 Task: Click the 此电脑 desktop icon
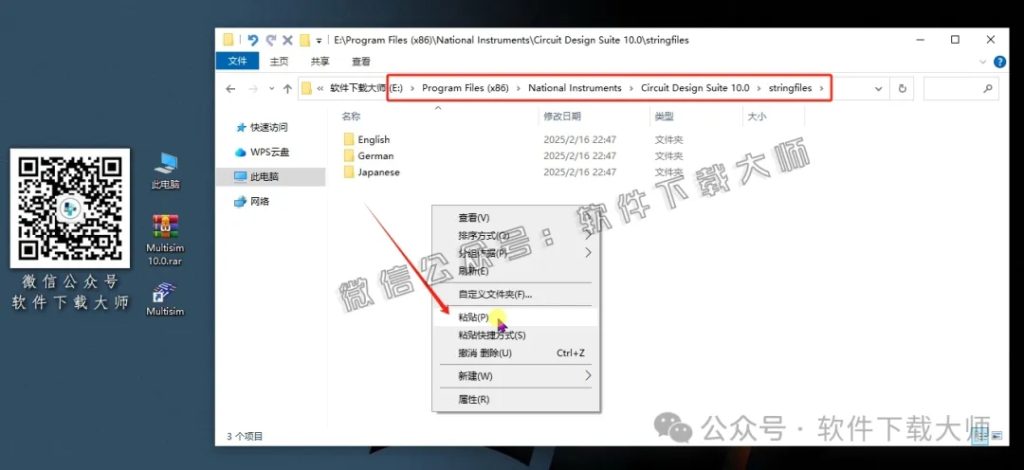(x=165, y=171)
